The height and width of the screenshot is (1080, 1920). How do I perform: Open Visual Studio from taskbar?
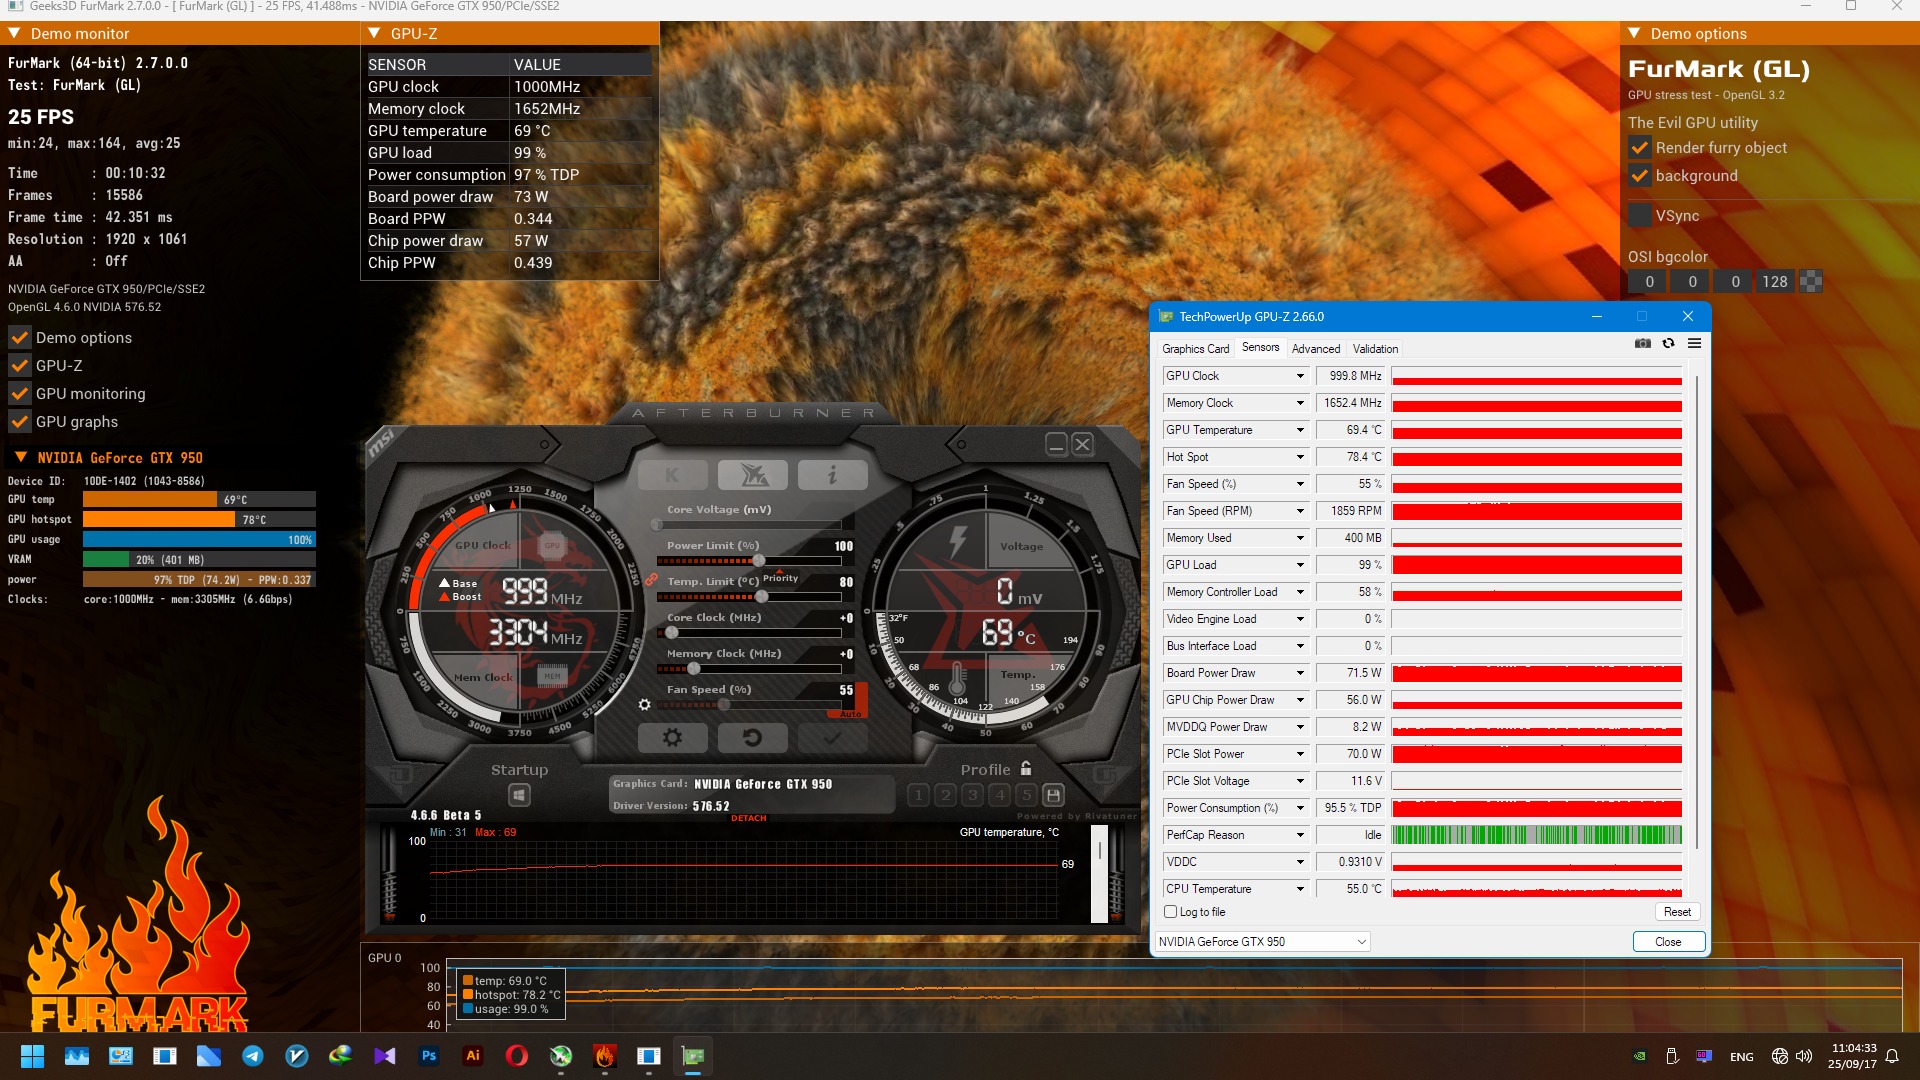pyautogui.click(x=385, y=1056)
